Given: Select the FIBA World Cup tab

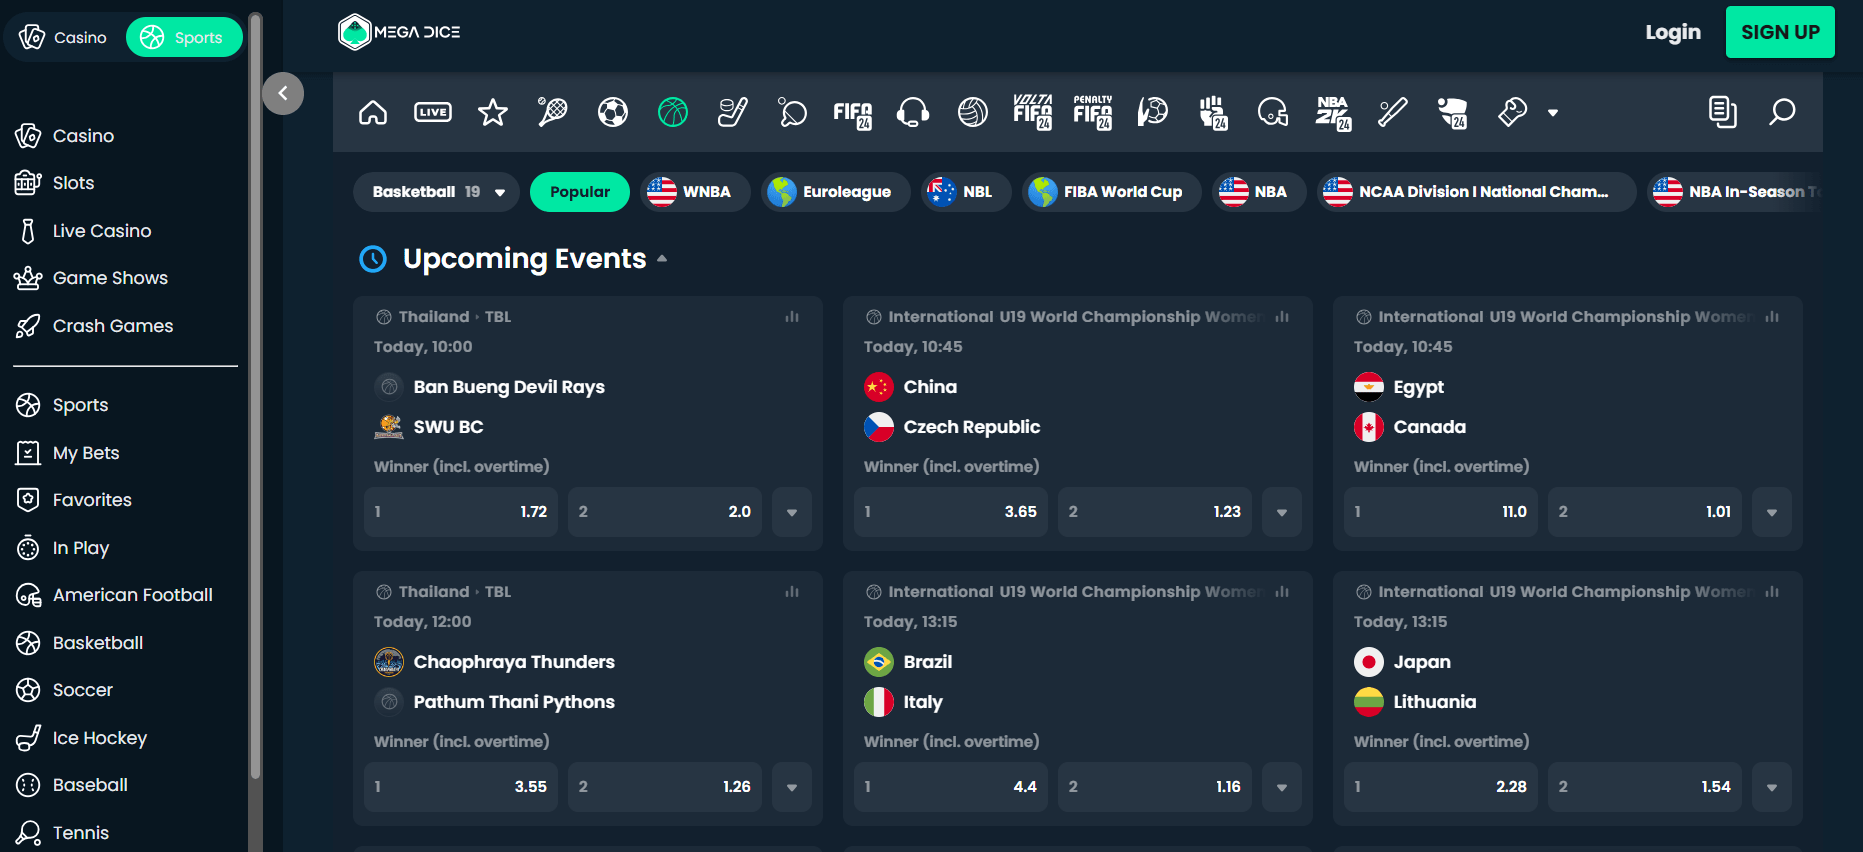Looking at the screenshot, I should click(x=1112, y=192).
